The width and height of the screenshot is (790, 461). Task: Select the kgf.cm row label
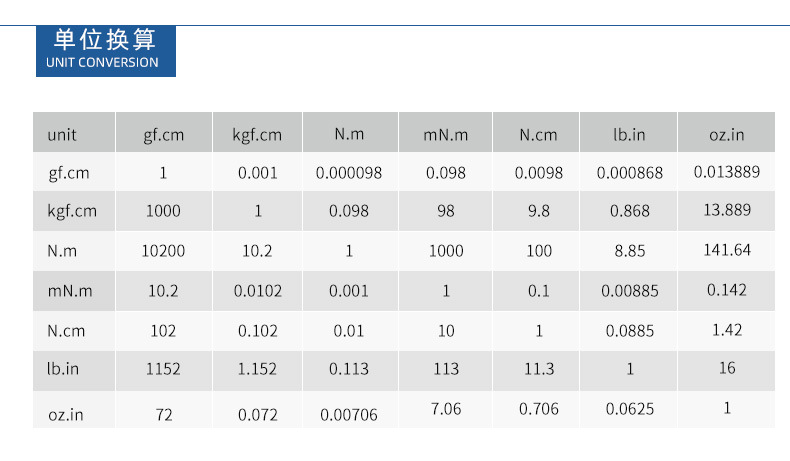tap(74, 211)
